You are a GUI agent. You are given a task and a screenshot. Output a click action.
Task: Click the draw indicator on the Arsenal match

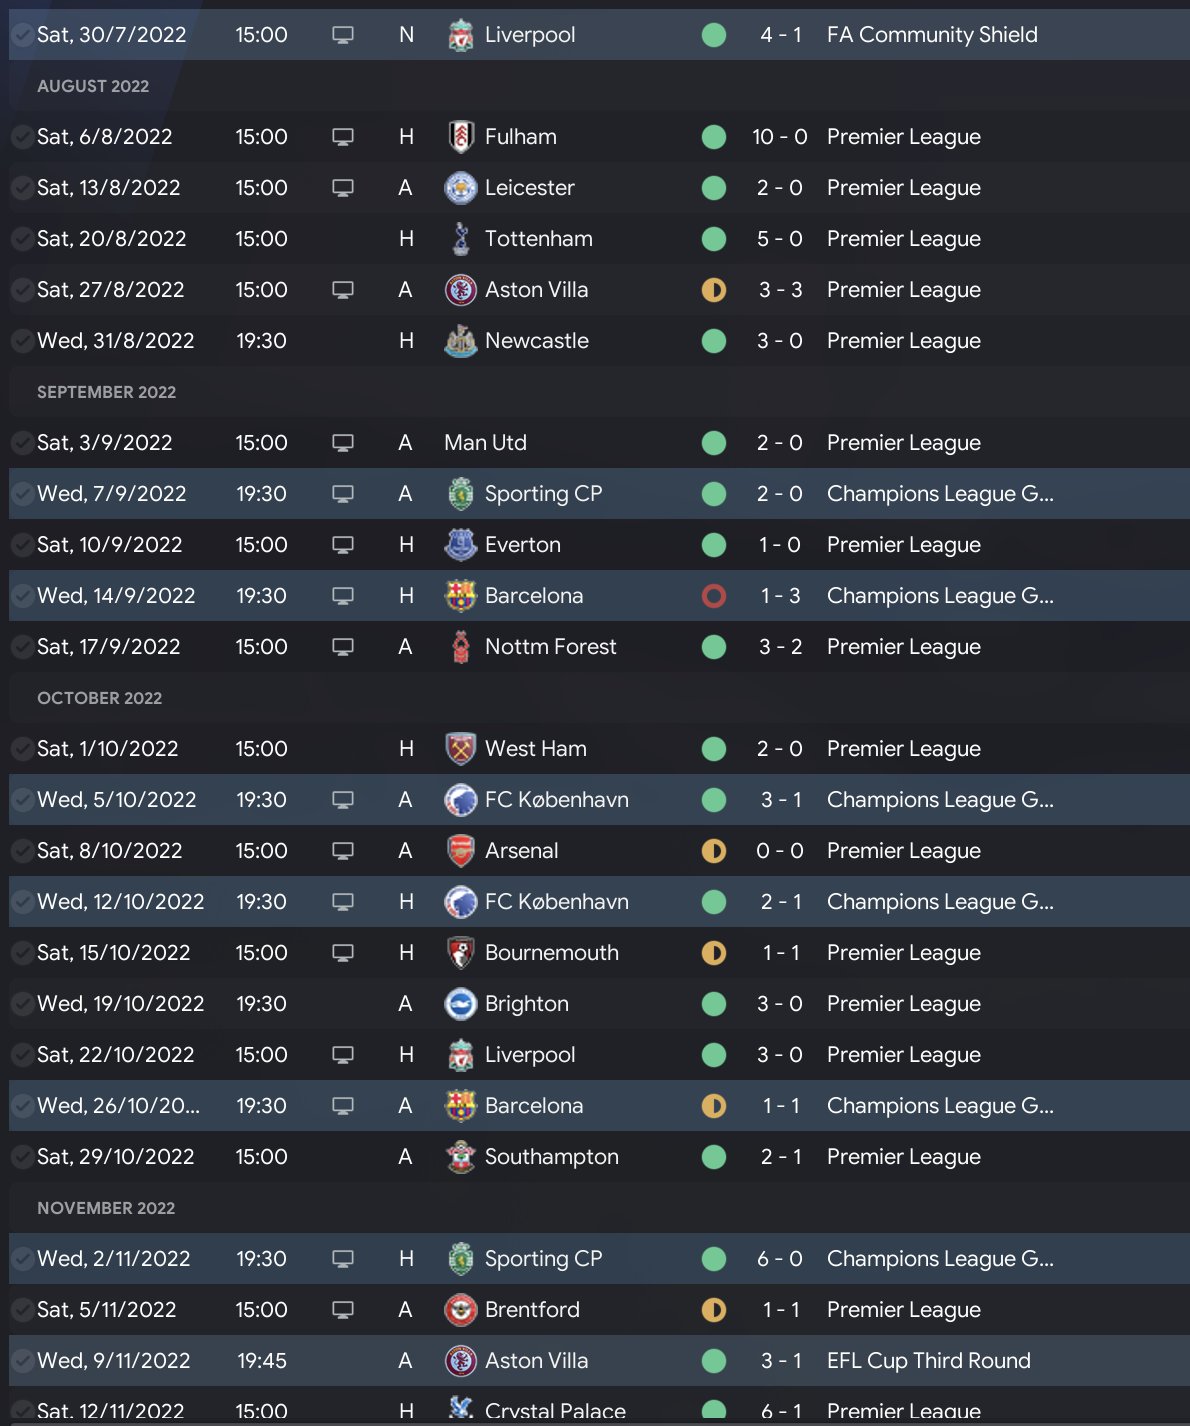coord(714,851)
